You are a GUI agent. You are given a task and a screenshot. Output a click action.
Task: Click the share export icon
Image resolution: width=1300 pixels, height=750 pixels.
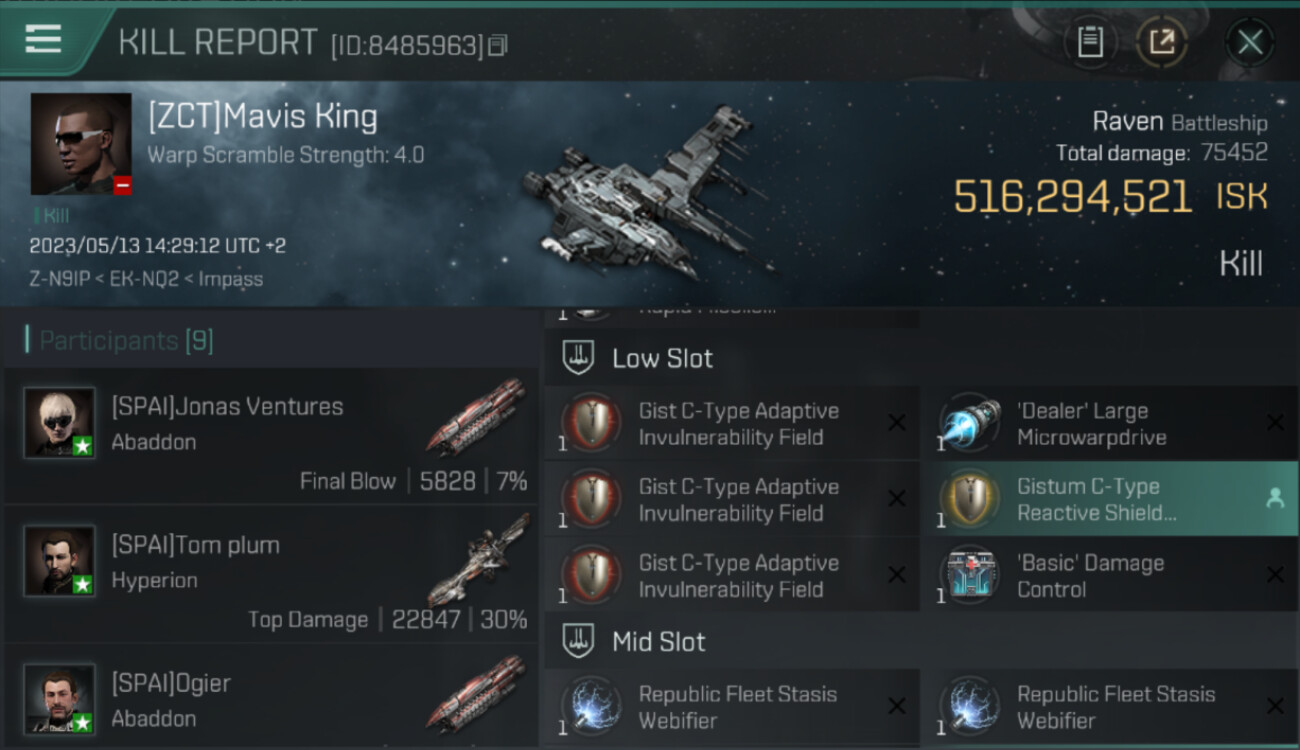click(1161, 42)
